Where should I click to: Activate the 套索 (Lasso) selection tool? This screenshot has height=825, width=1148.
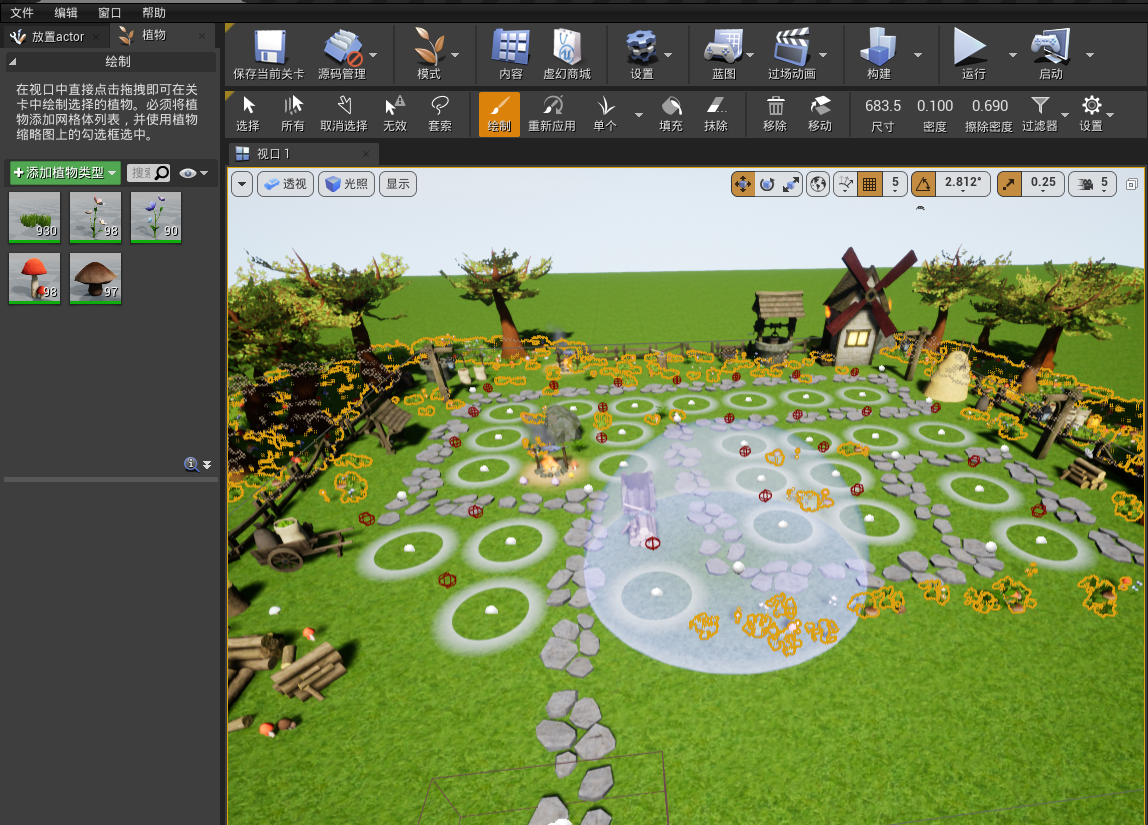click(439, 114)
